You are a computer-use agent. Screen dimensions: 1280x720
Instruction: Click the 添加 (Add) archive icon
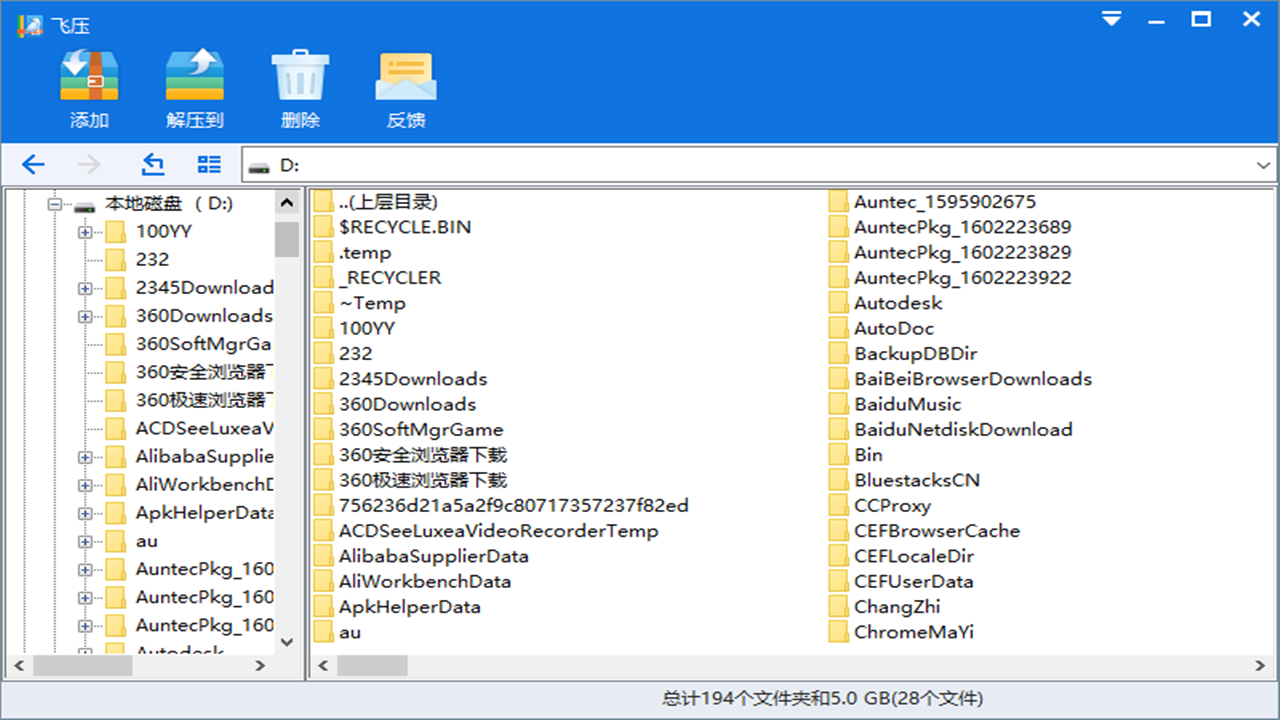[x=89, y=73]
